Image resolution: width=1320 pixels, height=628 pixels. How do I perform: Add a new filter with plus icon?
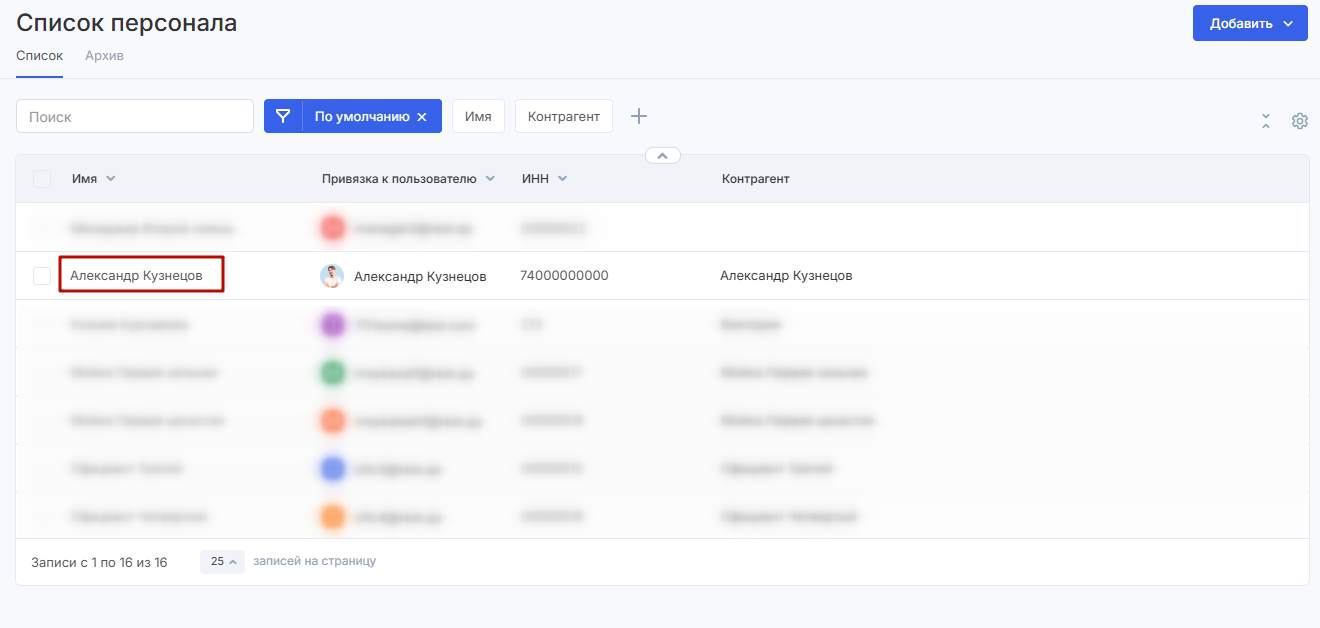tap(639, 116)
